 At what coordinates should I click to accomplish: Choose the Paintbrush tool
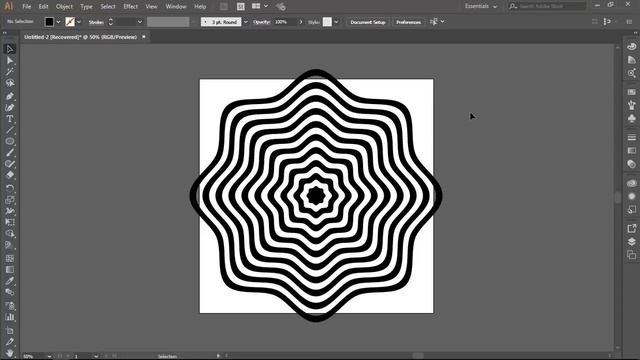[x=10, y=153]
